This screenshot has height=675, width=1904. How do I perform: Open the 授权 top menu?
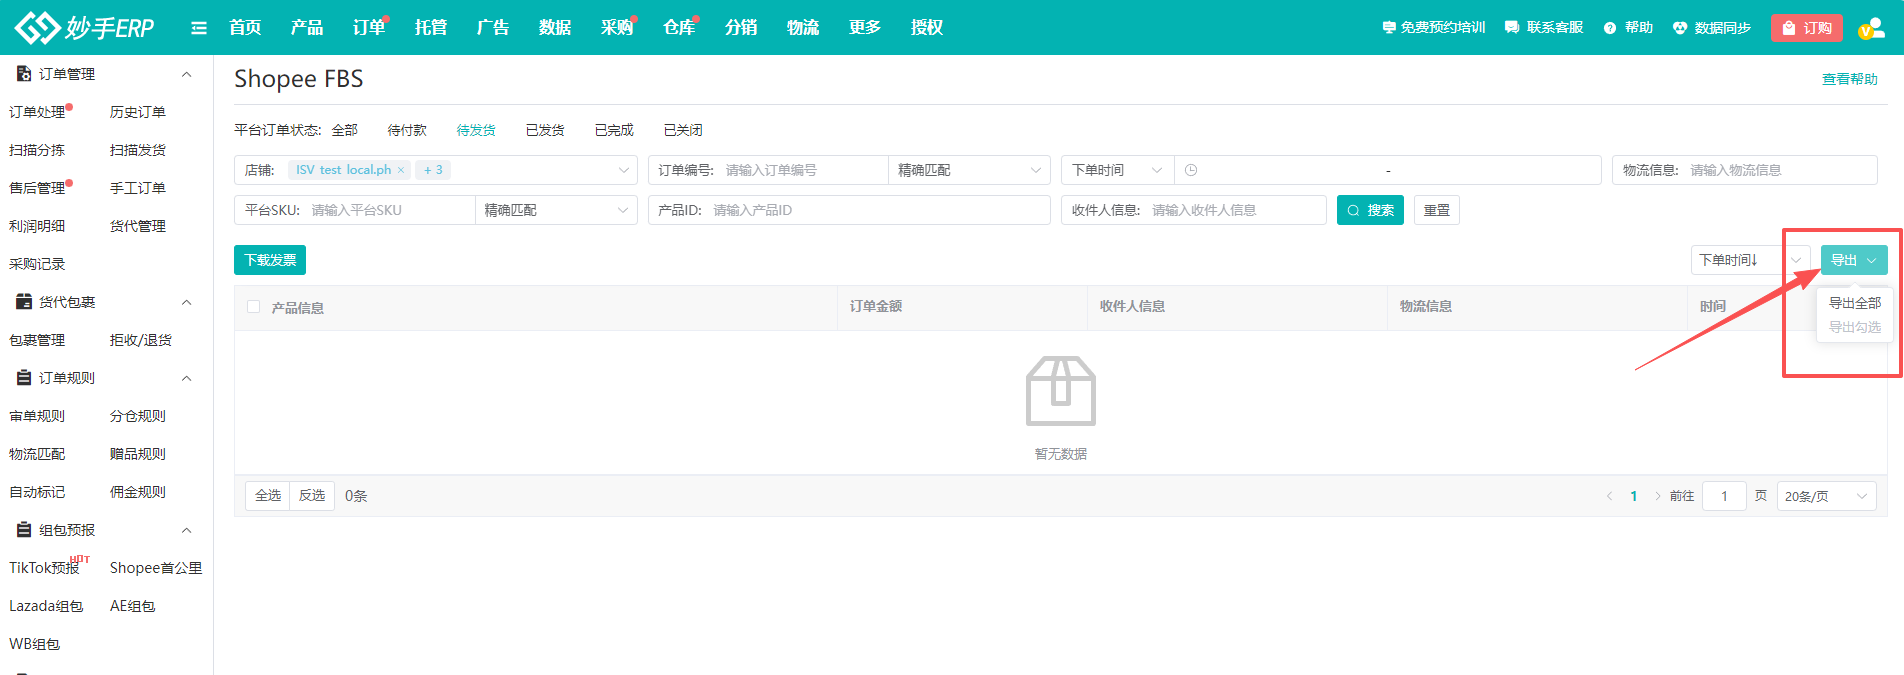(x=927, y=28)
